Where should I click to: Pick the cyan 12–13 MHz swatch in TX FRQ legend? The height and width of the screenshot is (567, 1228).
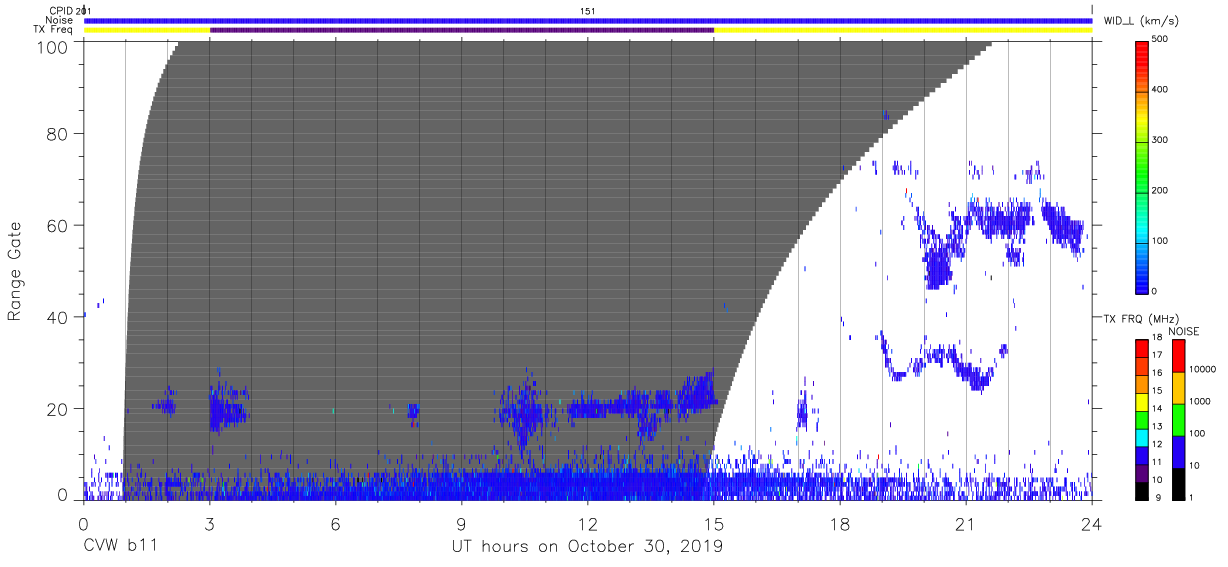tap(1142, 437)
